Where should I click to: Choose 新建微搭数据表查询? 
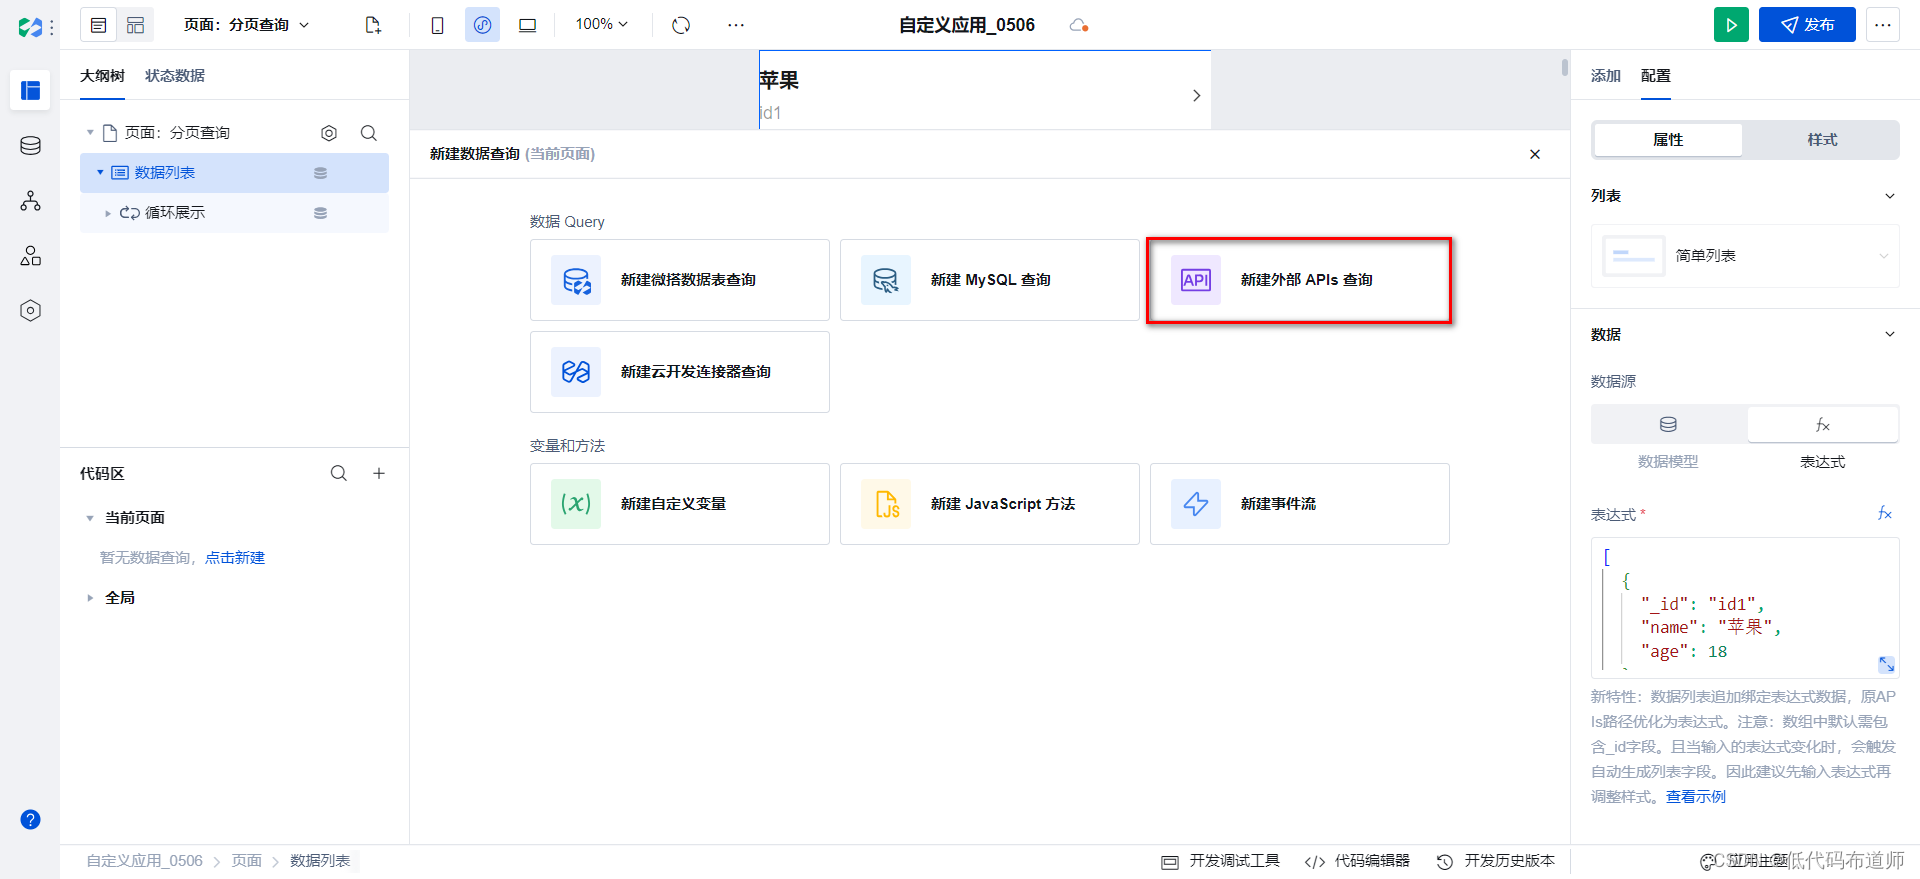pyautogui.click(x=680, y=280)
